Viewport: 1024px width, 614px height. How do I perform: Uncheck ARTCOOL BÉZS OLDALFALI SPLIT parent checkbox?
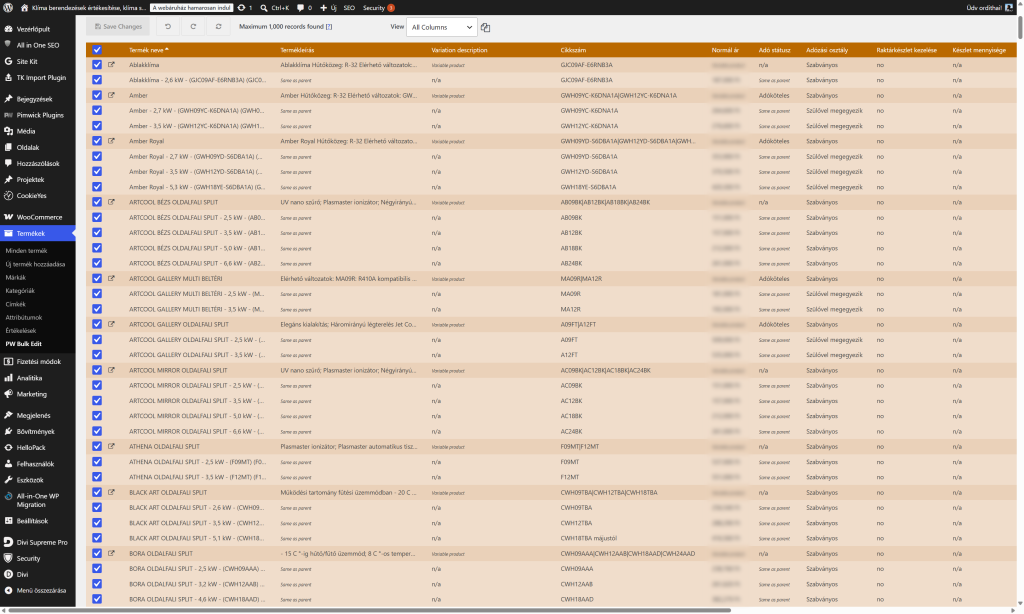(x=97, y=202)
